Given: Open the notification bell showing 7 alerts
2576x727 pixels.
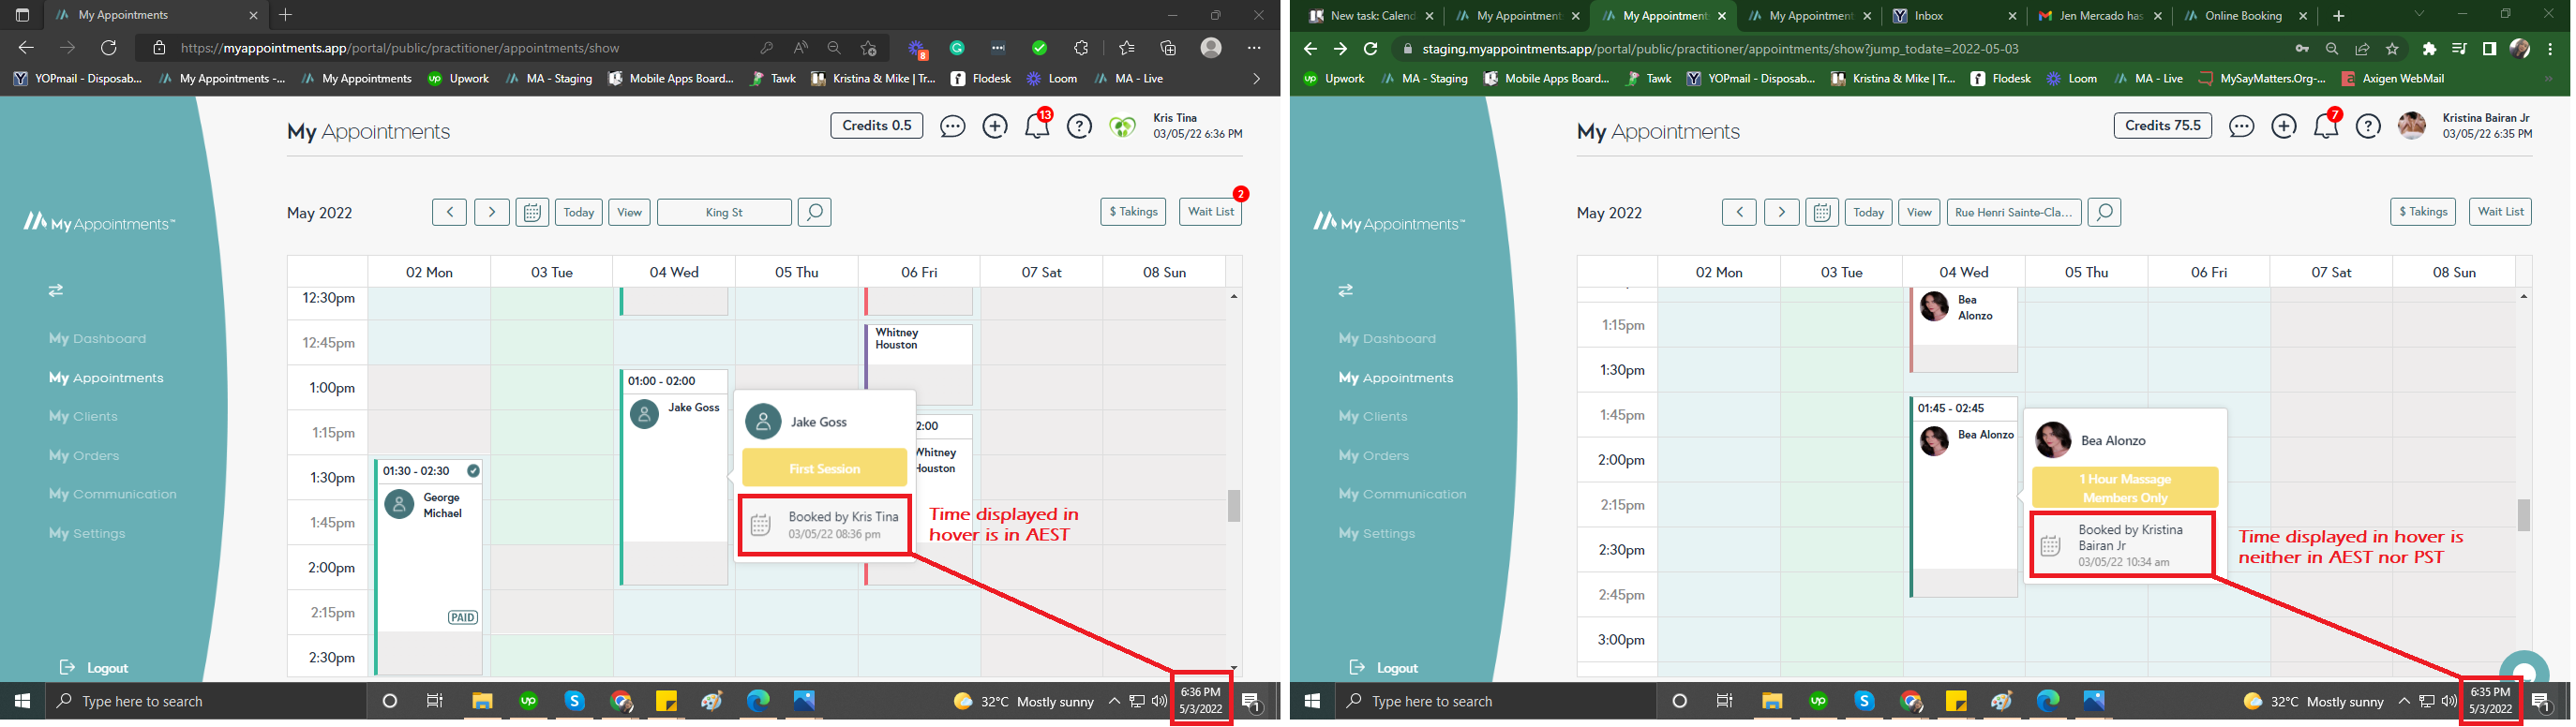Looking at the screenshot, I should 2326,127.
